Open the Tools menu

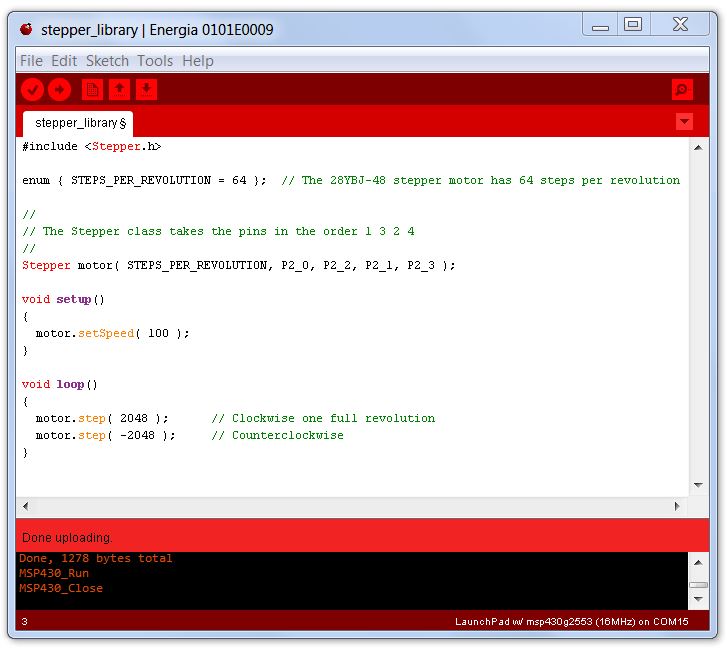click(x=155, y=61)
